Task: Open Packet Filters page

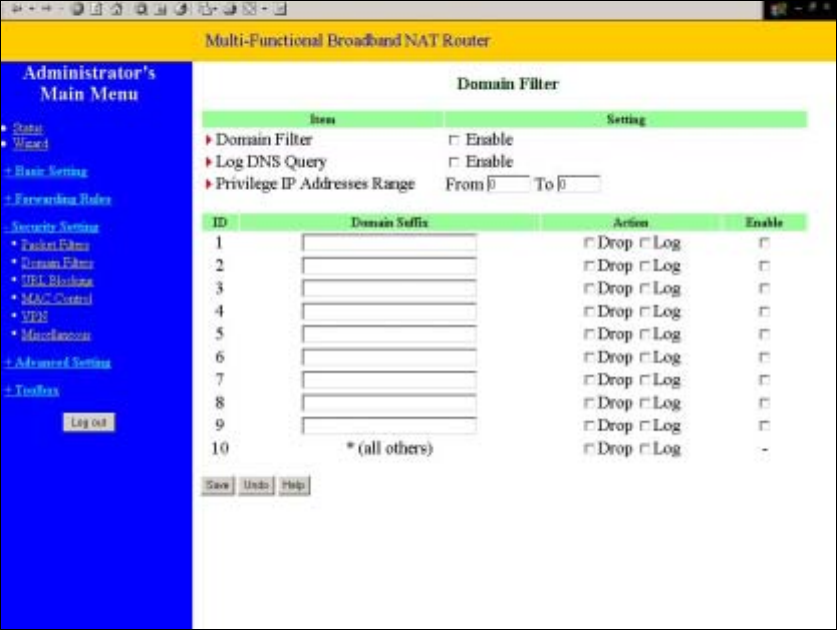Action: click(55, 245)
